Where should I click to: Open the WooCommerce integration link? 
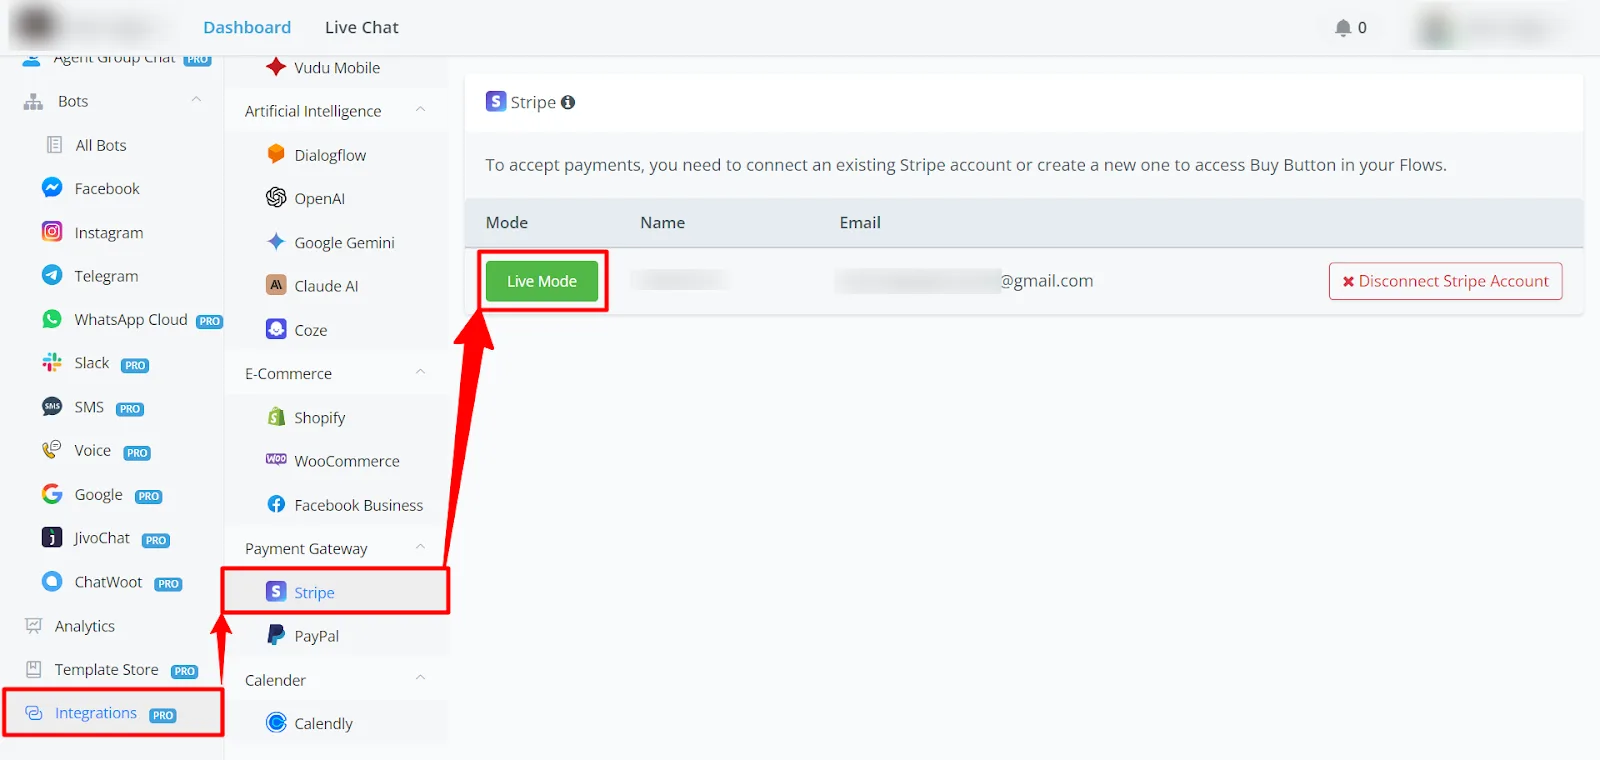[x=347, y=461]
